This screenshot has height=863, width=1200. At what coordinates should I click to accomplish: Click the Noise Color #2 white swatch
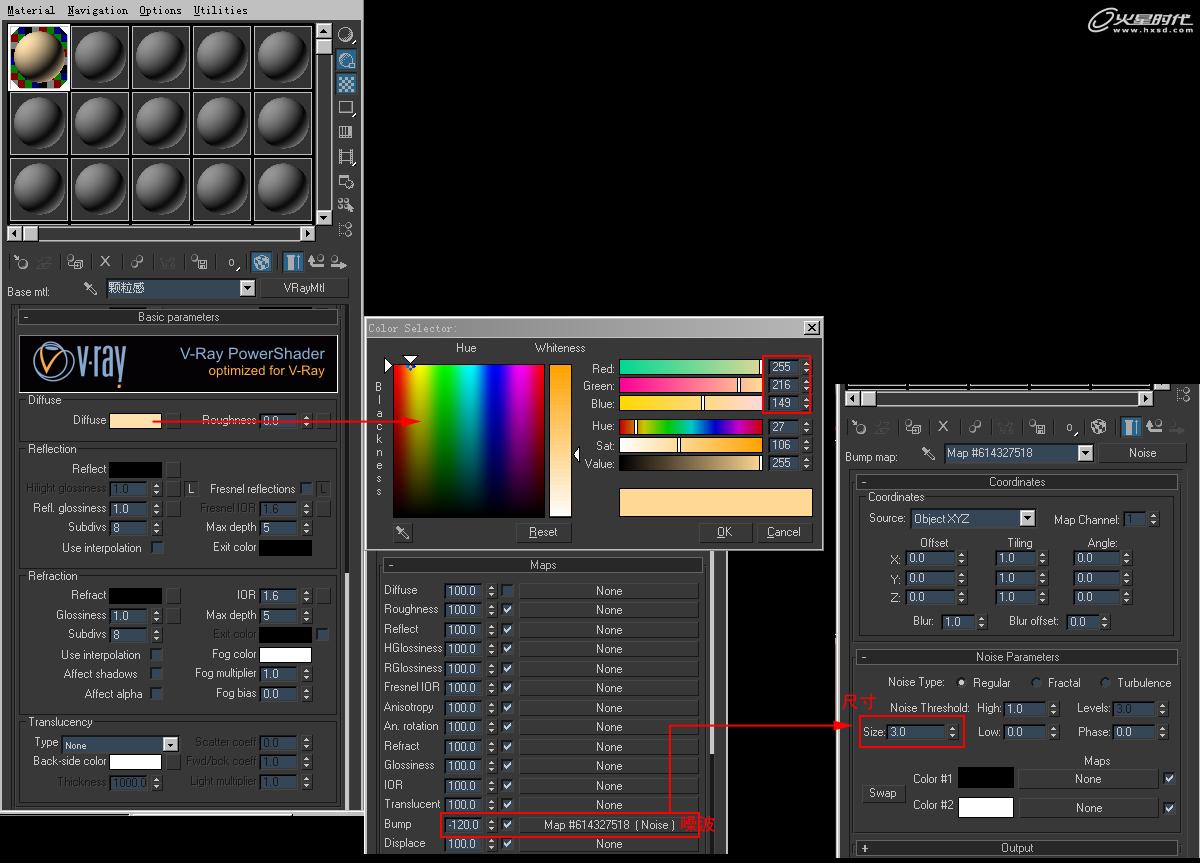[986, 807]
